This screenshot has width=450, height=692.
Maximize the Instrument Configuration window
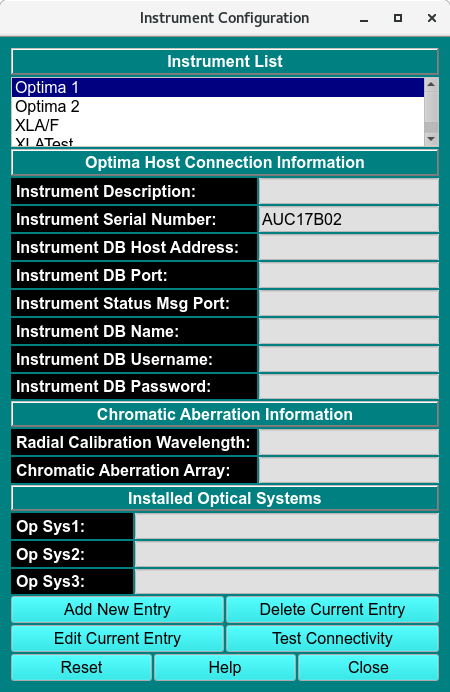(x=398, y=18)
